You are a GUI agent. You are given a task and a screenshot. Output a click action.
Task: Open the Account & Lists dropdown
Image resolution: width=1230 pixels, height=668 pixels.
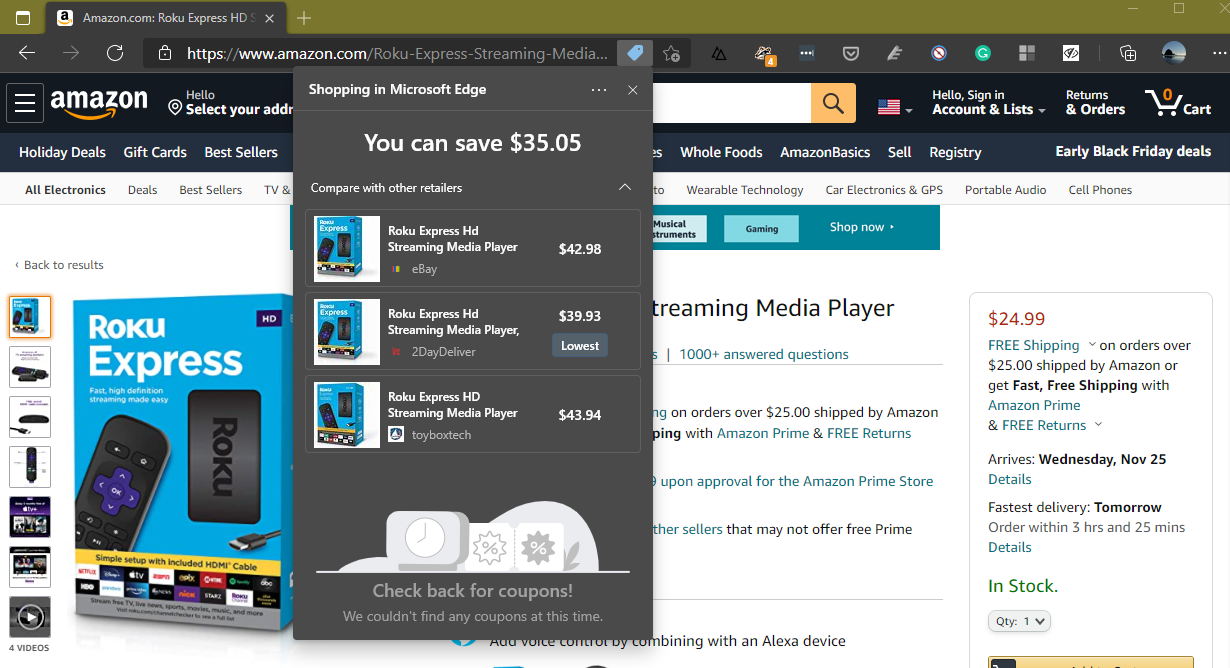click(988, 103)
